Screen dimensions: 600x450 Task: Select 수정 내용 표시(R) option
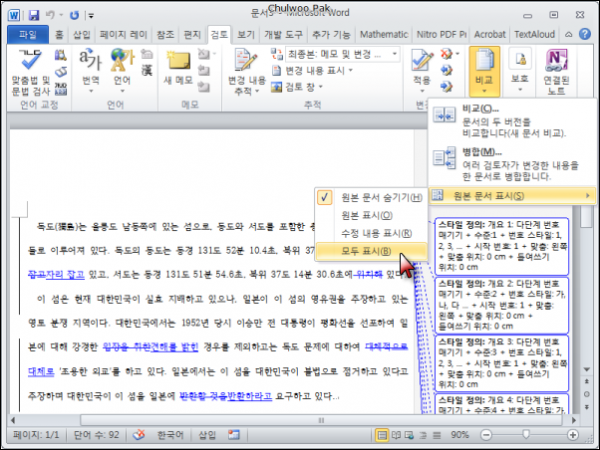[x=371, y=233]
